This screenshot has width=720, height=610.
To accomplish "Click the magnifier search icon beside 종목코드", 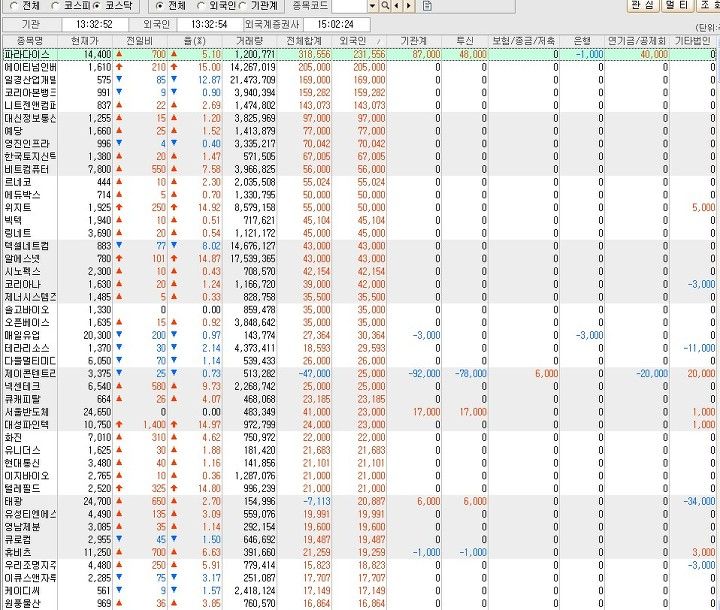I will 385,6.
